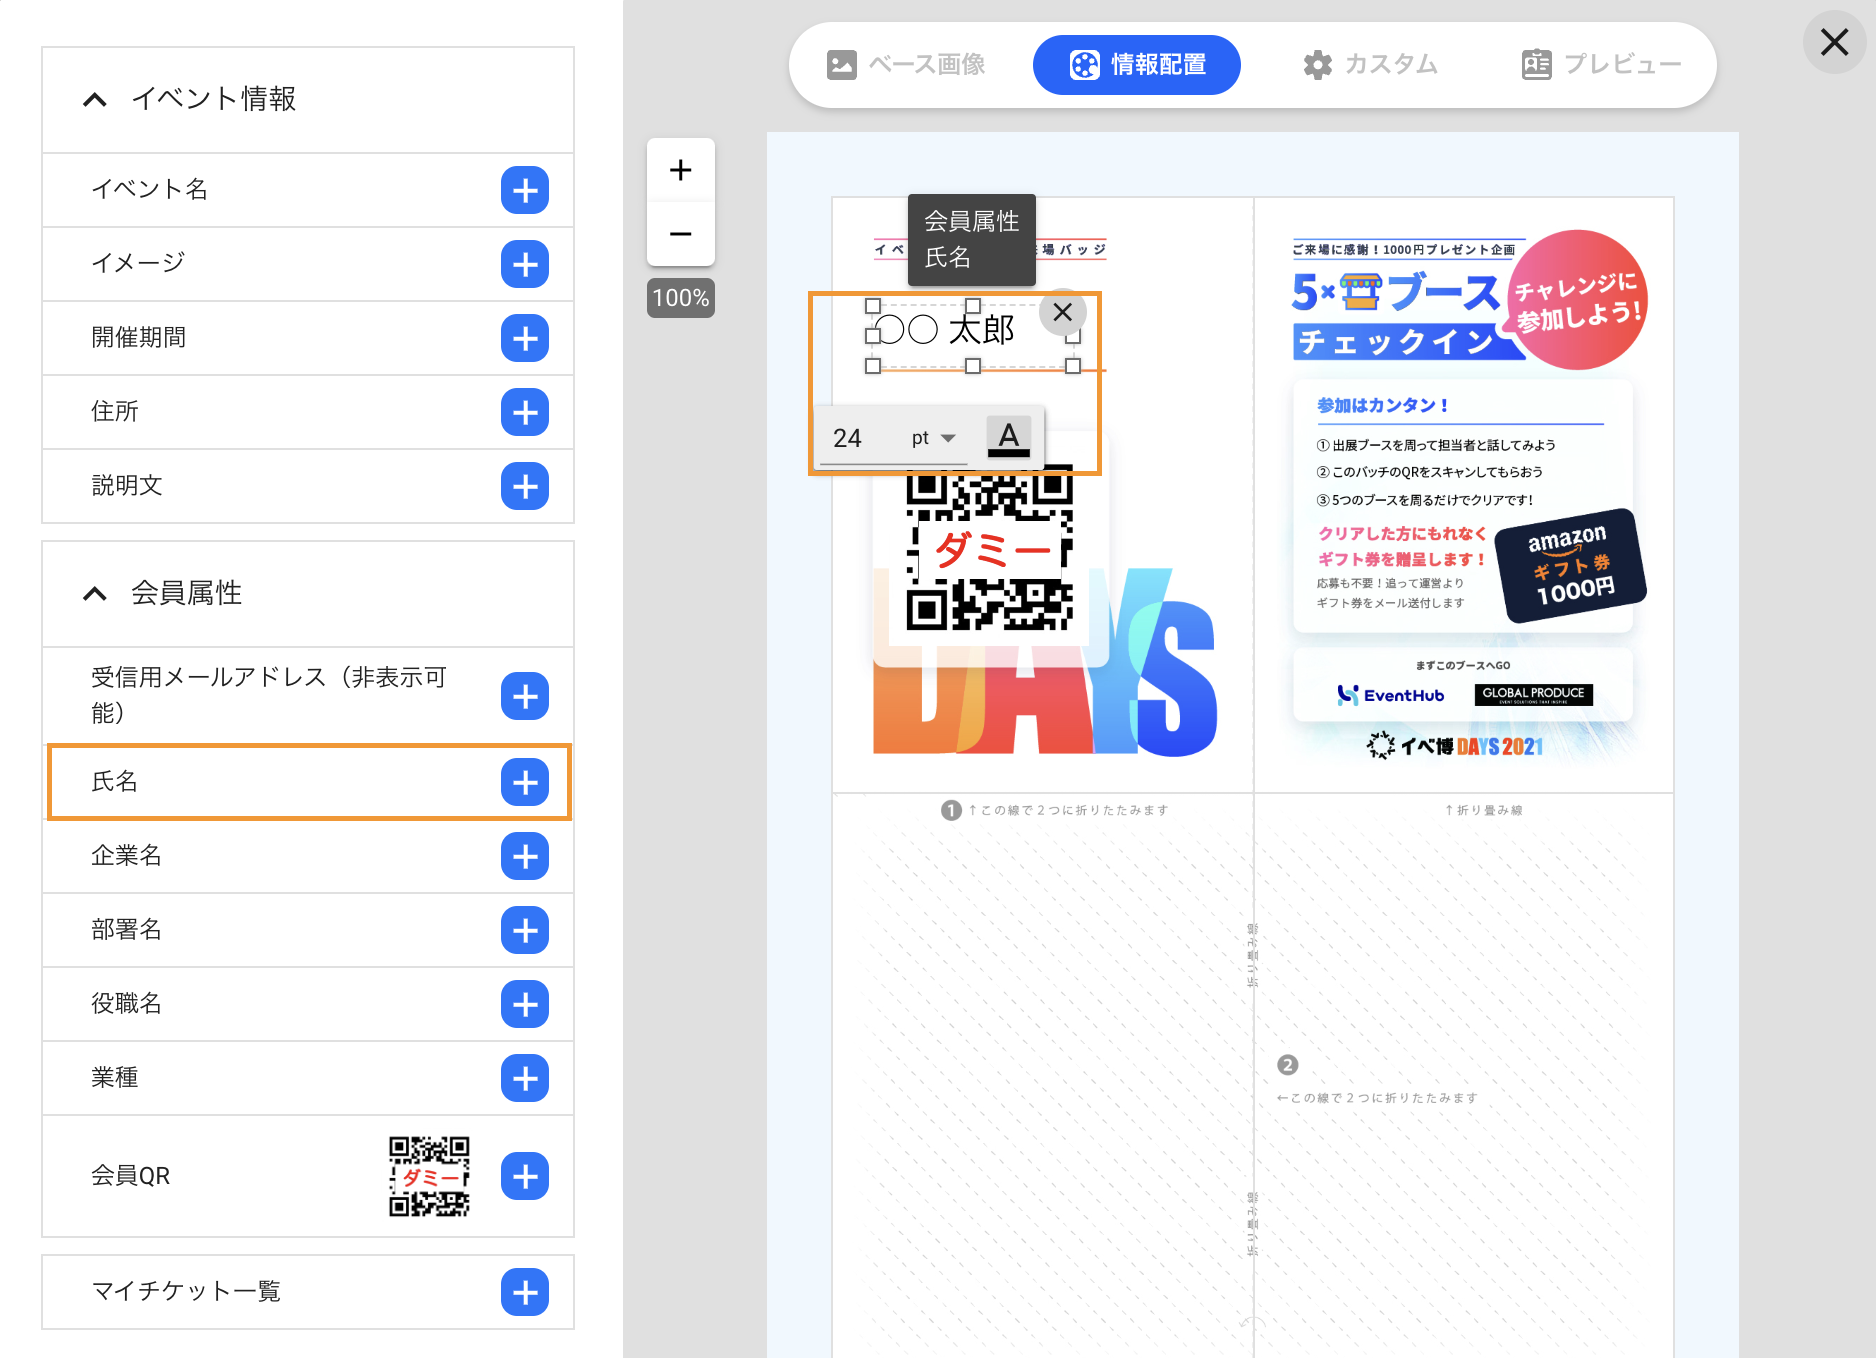Add 企業名 attribute to the badge
The width and height of the screenshot is (1876, 1358).
point(525,856)
